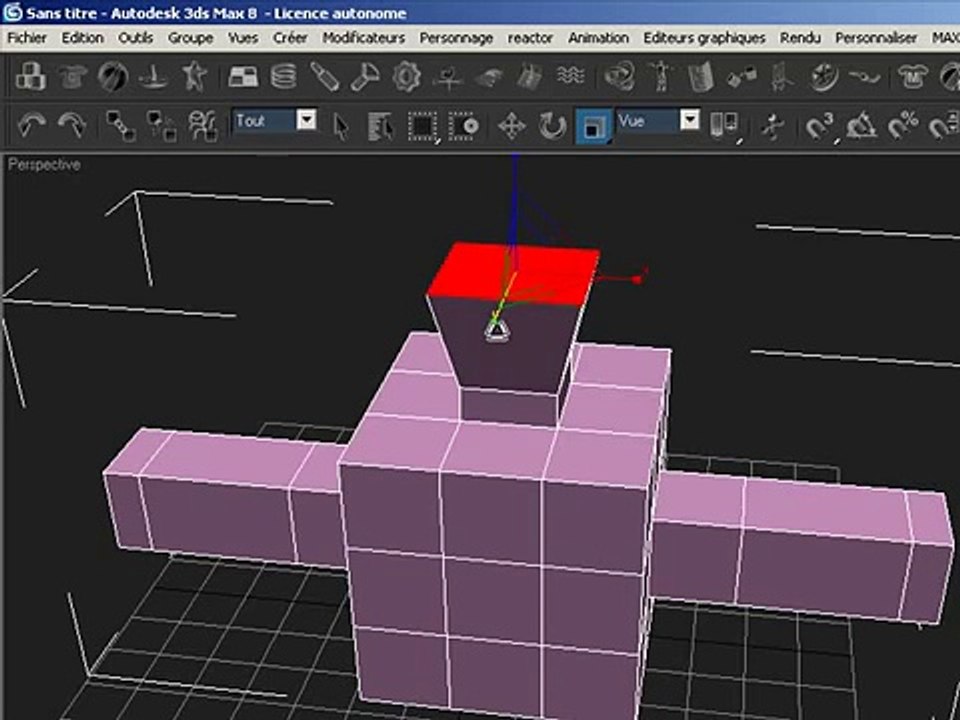Create a Deforming Mesh Collection

click(x=194, y=77)
